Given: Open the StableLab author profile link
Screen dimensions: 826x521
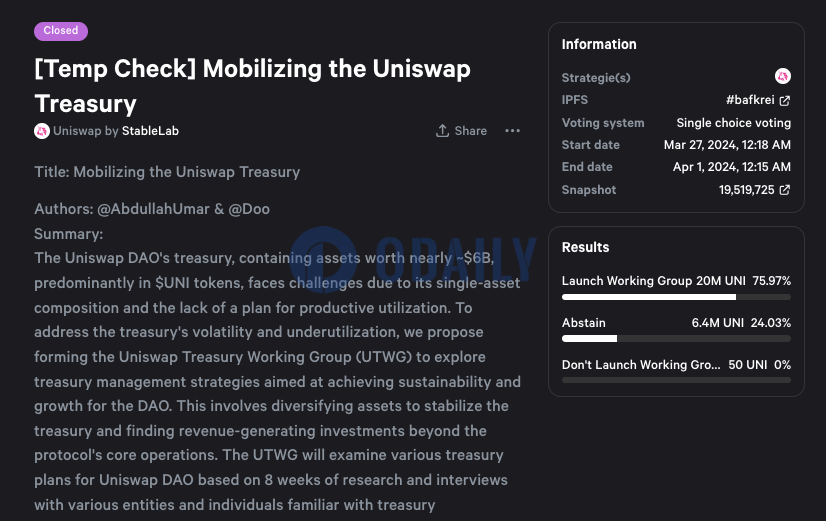Looking at the screenshot, I should (150, 131).
